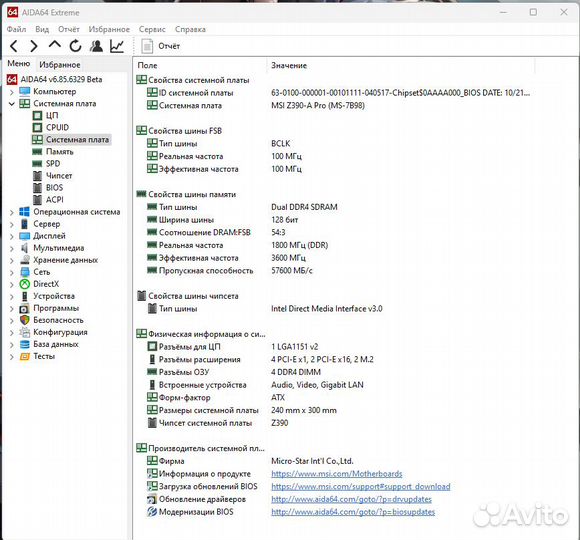The image size is (580, 540).
Task: Click the Back arrow toolbar icon
Action: (14, 46)
